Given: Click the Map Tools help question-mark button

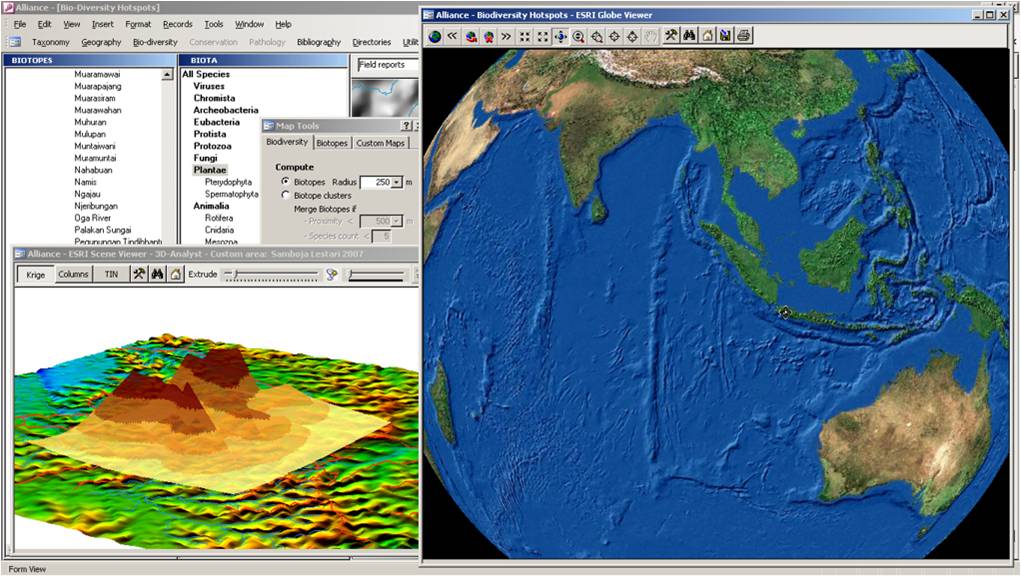Looking at the screenshot, I should click(x=406, y=126).
